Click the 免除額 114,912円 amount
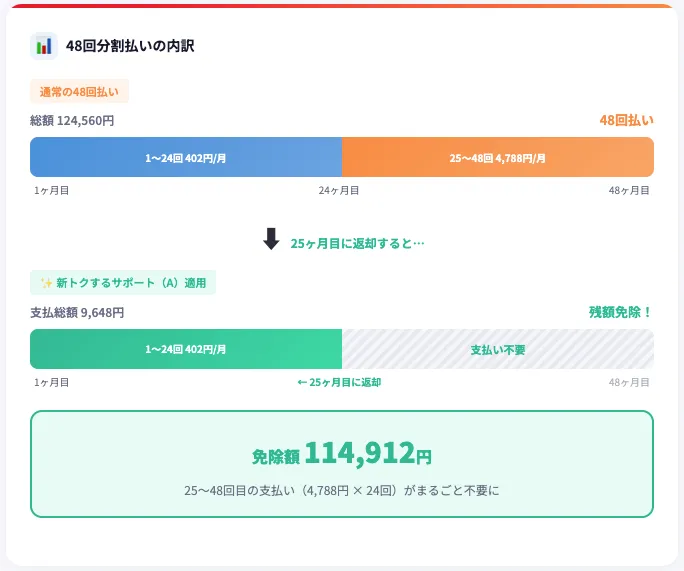The width and height of the screenshot is (684, 571). coord(342,455)
